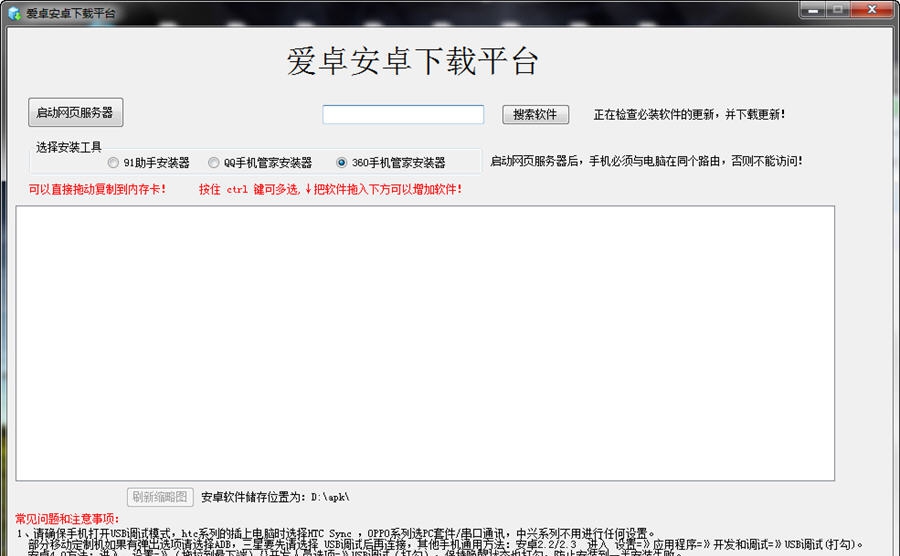Viewport: 900px width, 556px height.
Task: Click the text 可以直接拖动复制到内存卡!
Action: [98, 189]
